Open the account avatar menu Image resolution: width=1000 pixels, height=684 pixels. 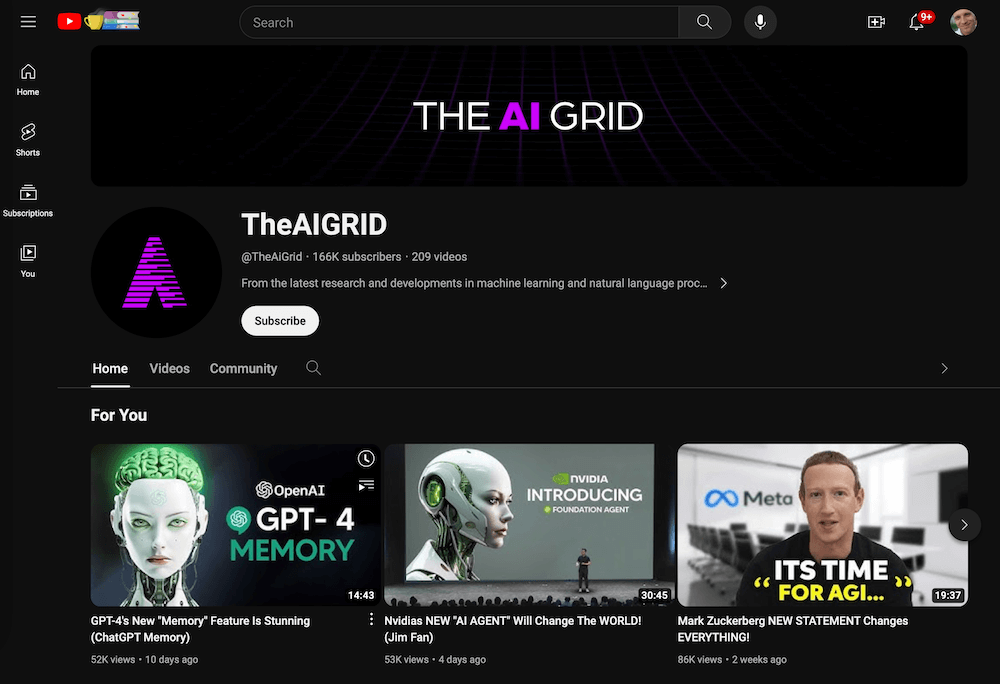[963, 22]
